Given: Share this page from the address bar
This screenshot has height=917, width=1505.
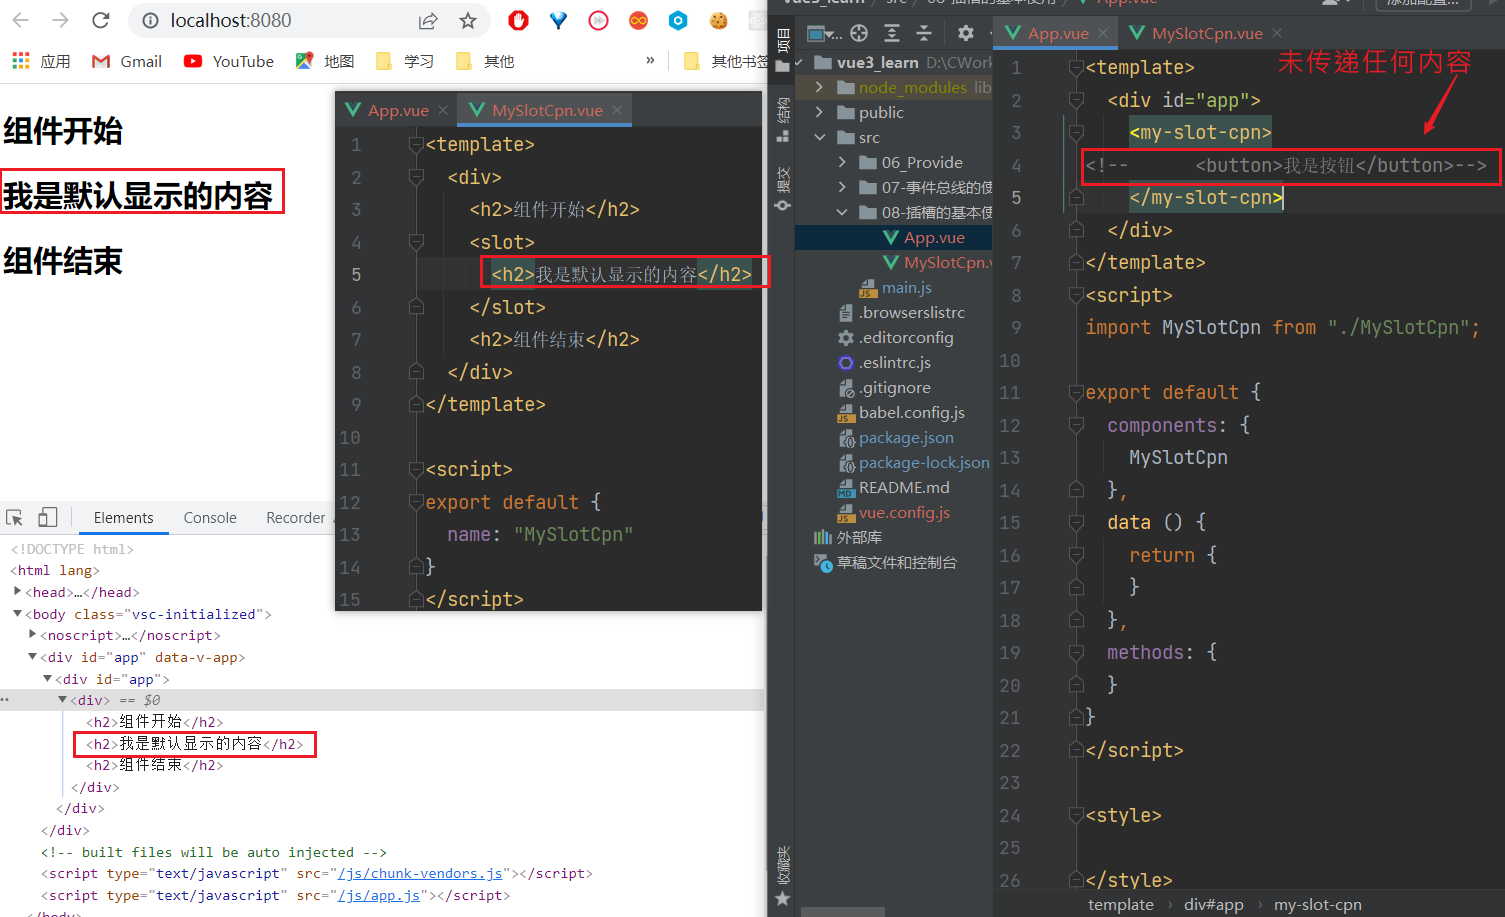Looking at the screenshot, I should pyautogui.click(x=428, y=20).
